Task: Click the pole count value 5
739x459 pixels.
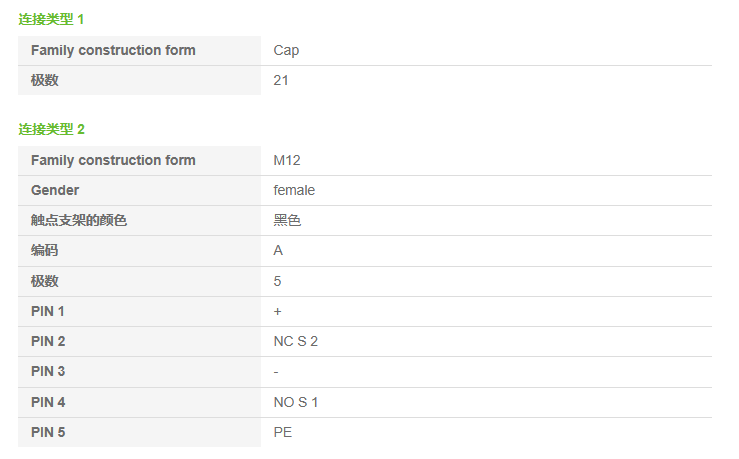Action: (277, 281)
